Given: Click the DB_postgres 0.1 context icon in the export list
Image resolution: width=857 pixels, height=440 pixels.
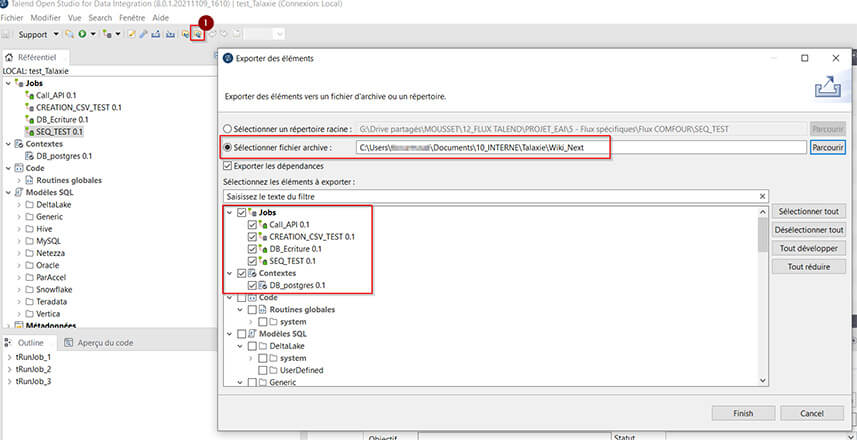Looking at the screenshot, I should click(x=263, y=285).
